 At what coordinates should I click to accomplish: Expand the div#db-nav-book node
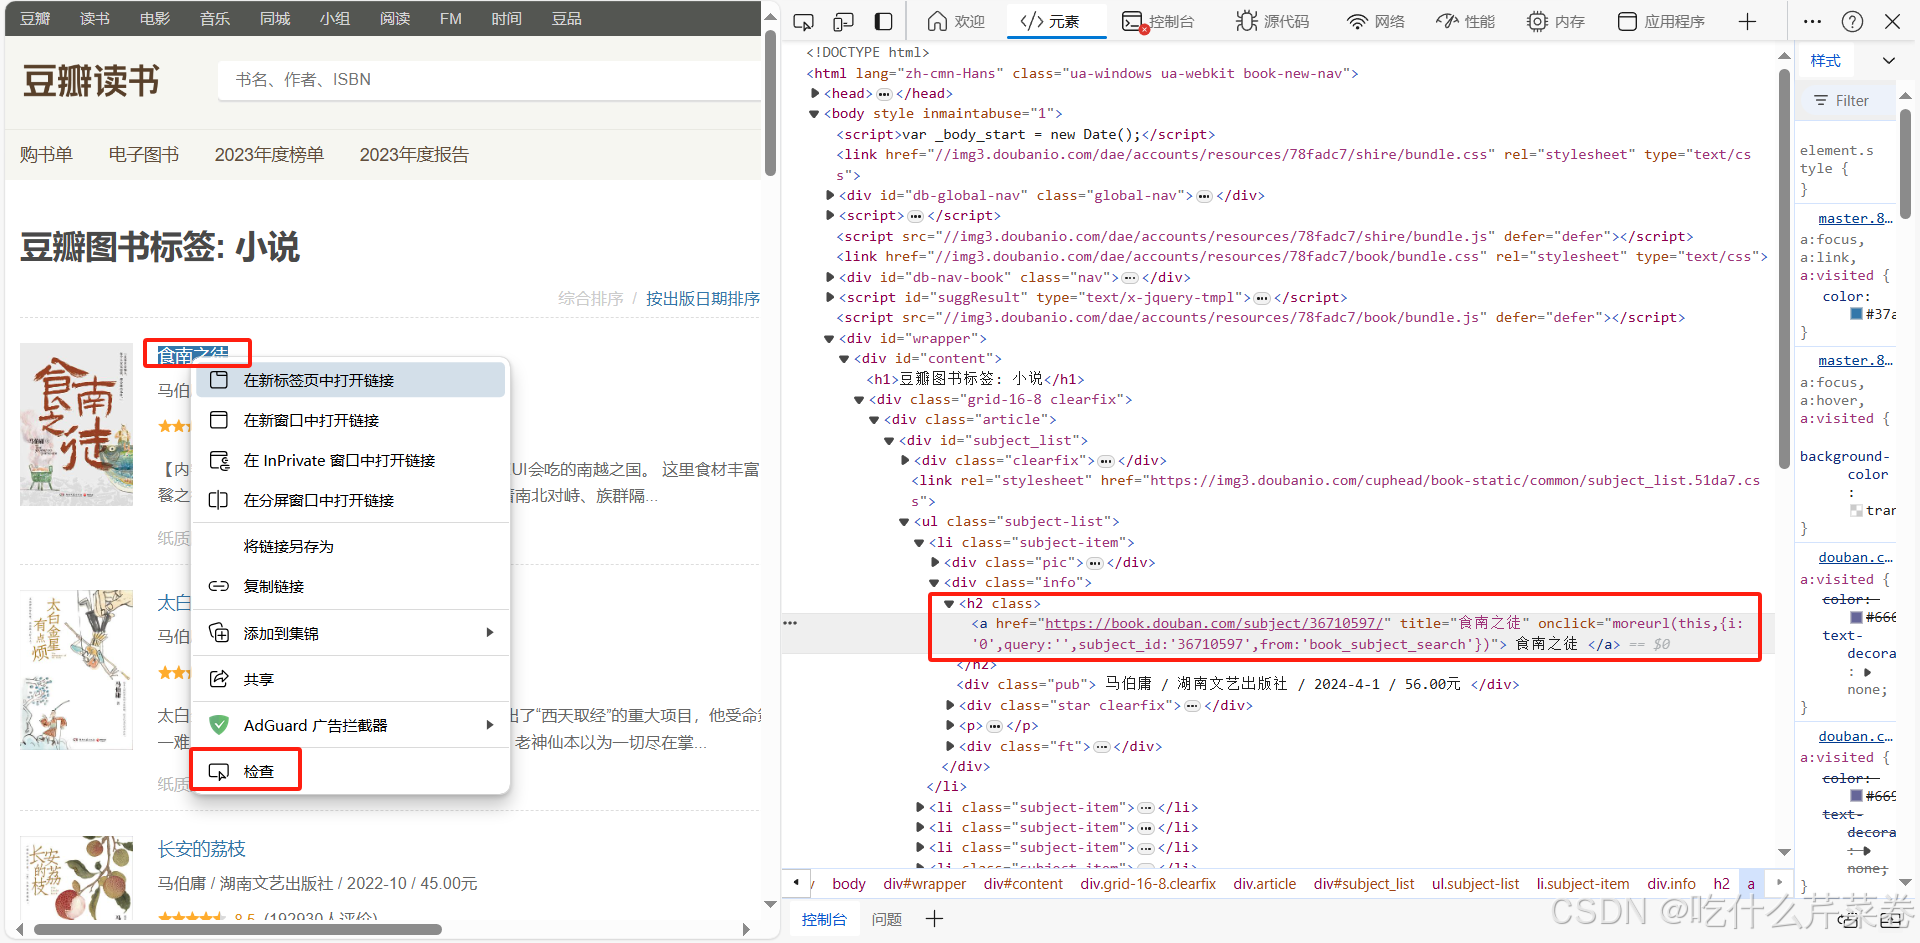830,277
